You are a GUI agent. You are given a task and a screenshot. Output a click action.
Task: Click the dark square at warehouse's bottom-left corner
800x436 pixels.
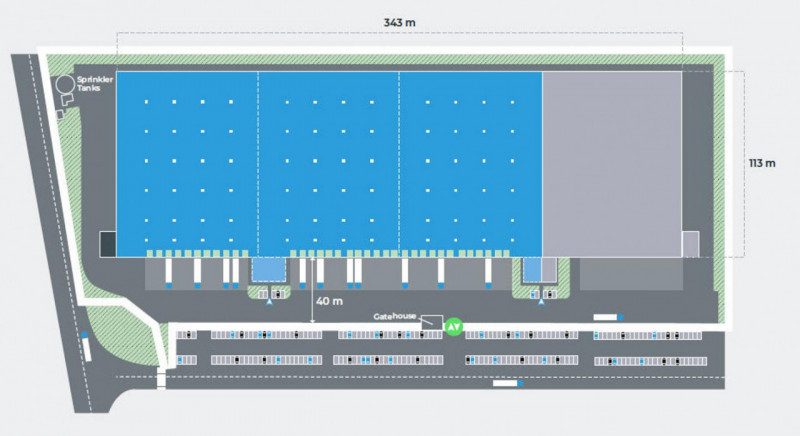(x=108, y=244)
